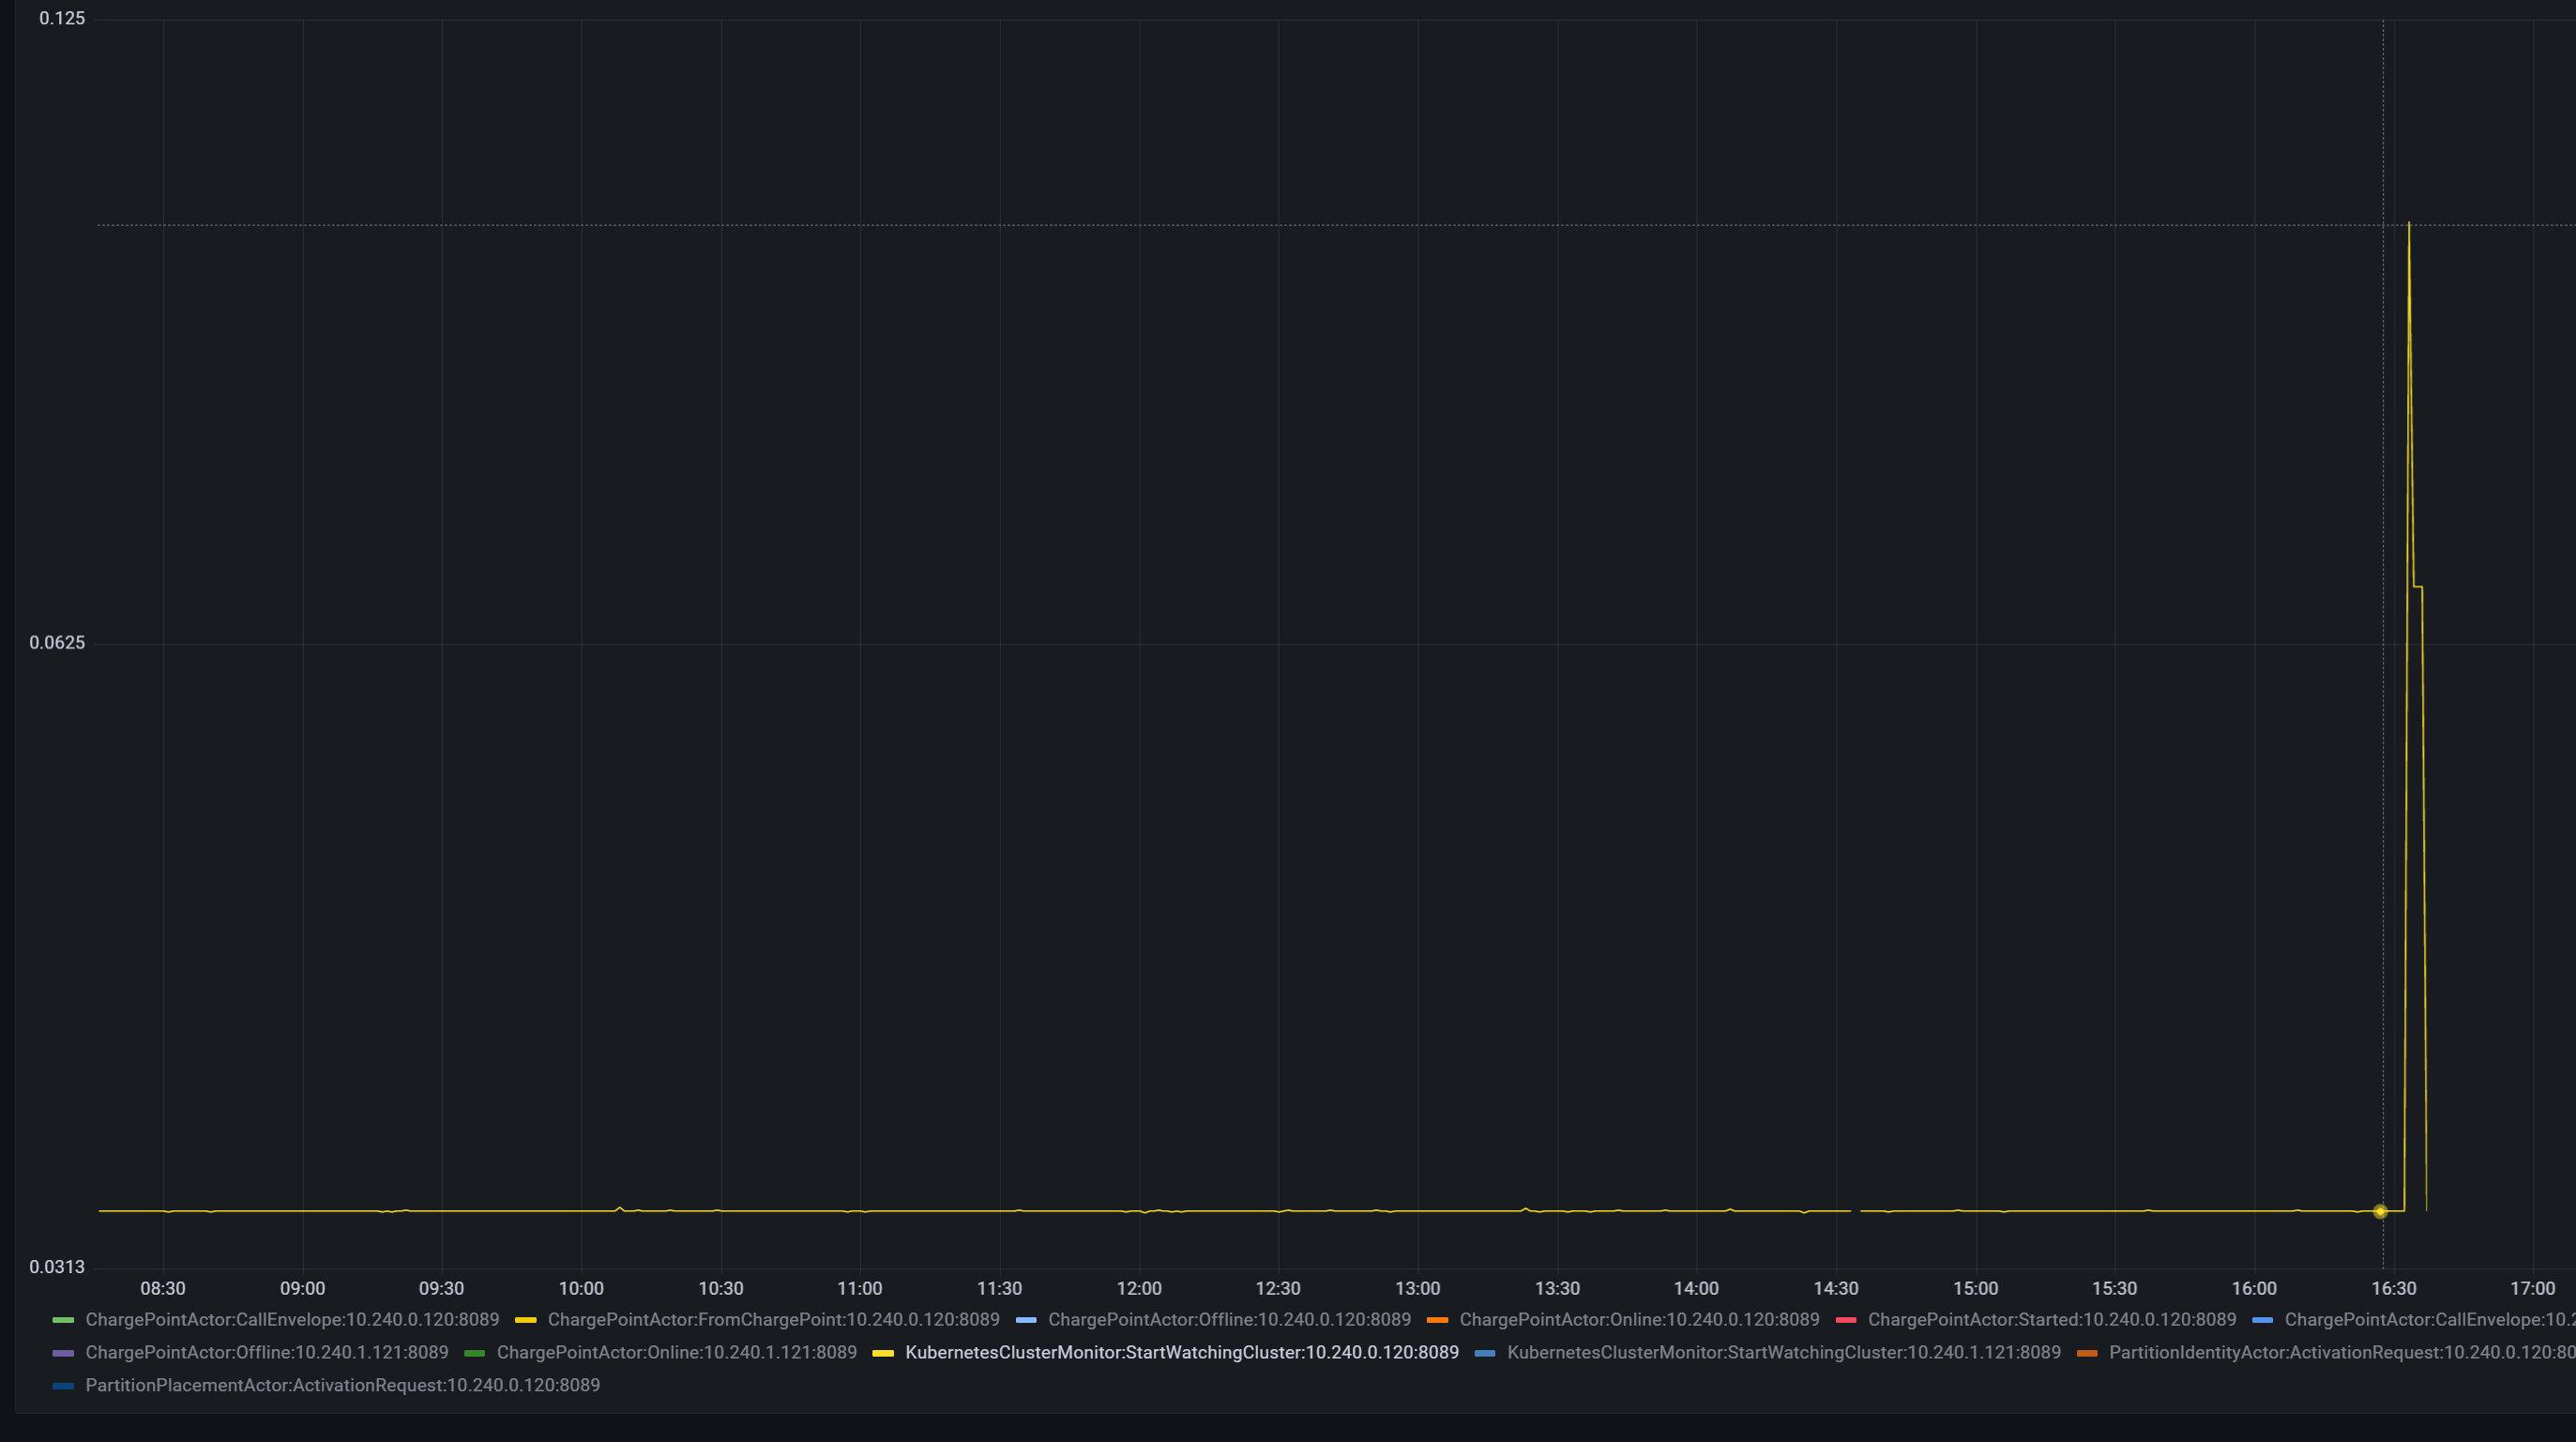
Task: Open green color swatch for CallEnvelope 10.240.0.120
Action: click(x=63, y=1320)
